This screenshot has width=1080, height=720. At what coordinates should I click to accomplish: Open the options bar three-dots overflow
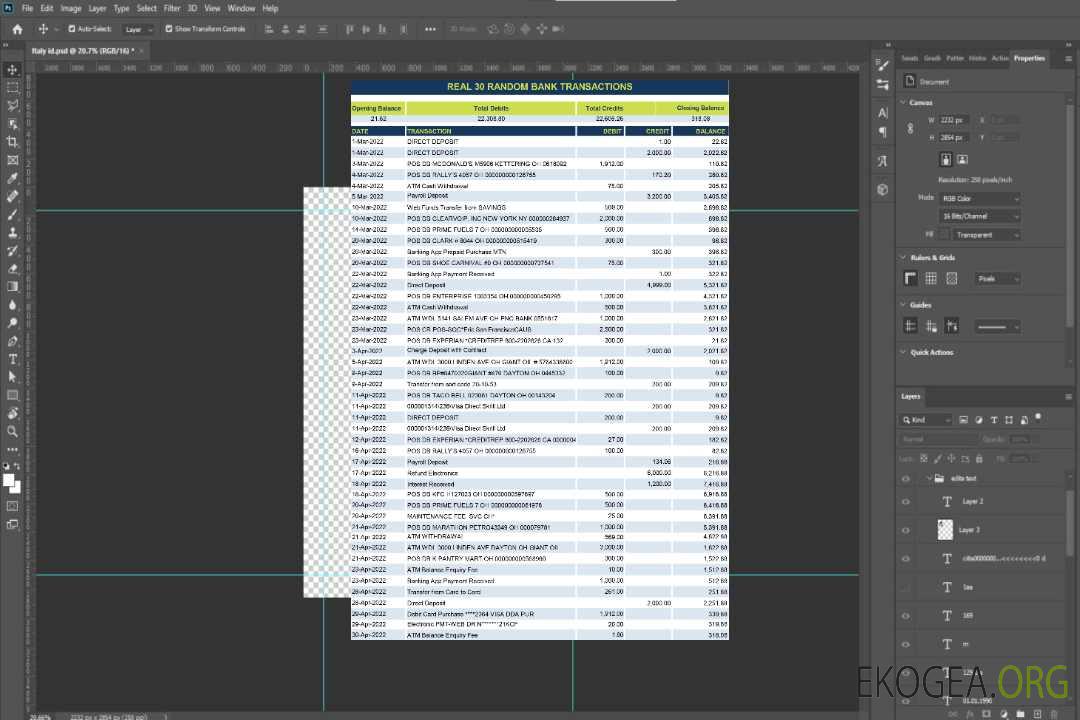(430, 29)
